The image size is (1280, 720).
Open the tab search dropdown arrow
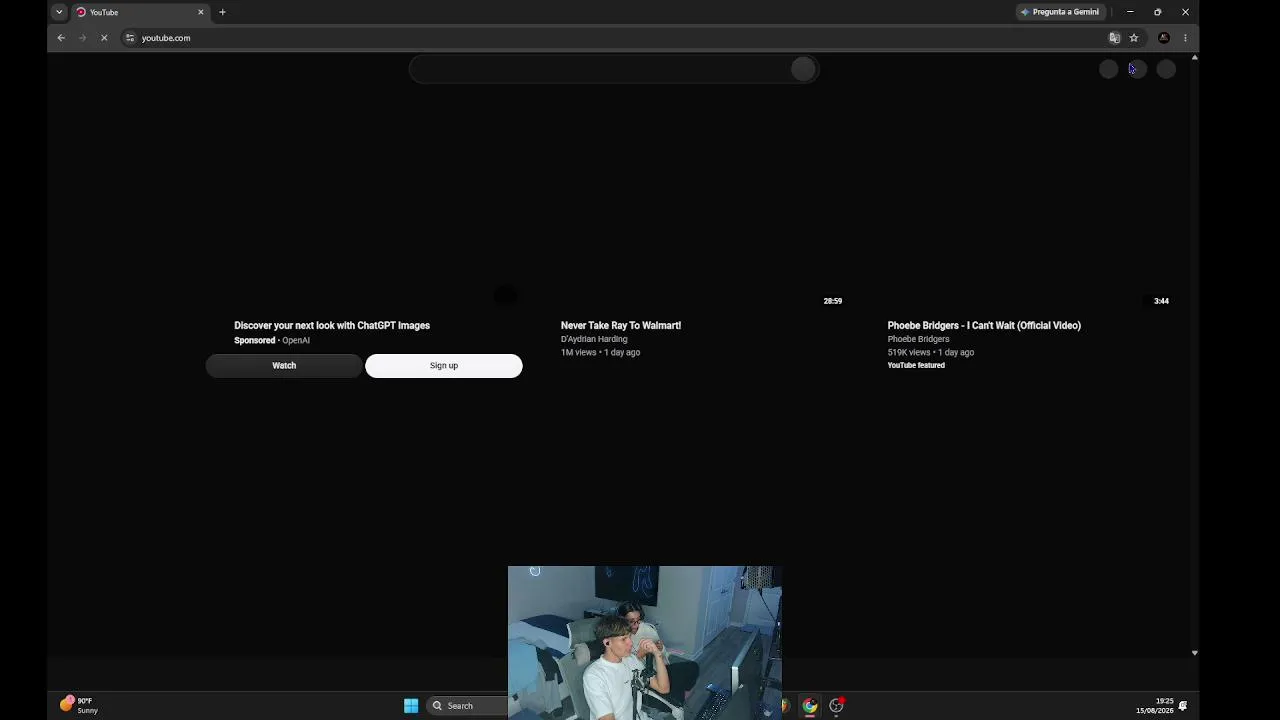(x=59, y=12)
